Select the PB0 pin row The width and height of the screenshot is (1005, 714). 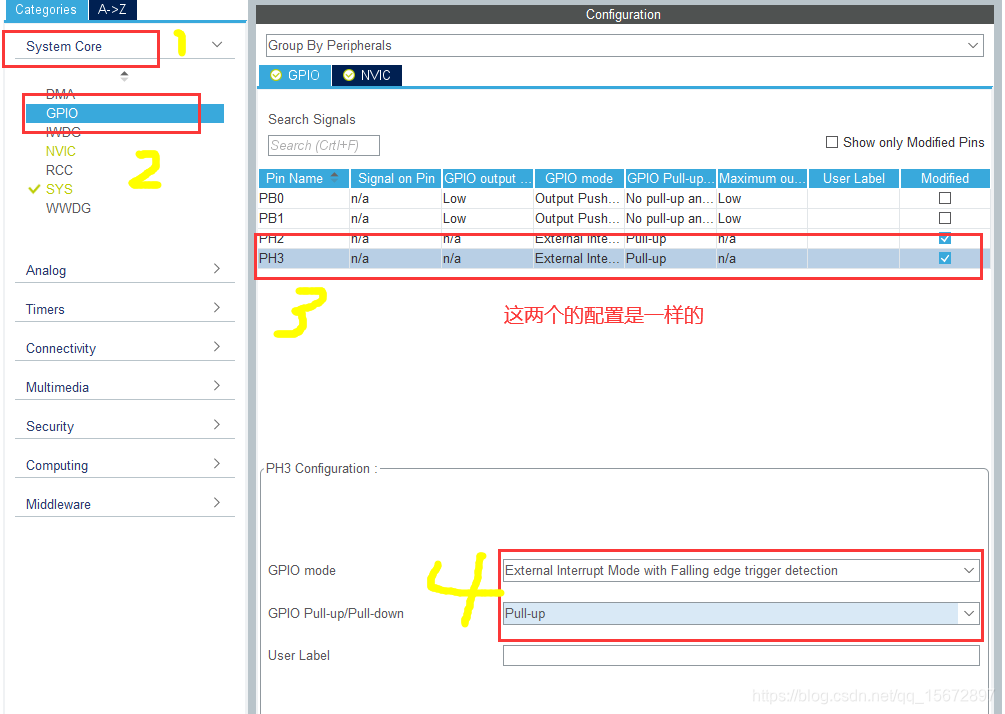pos(624,199)
